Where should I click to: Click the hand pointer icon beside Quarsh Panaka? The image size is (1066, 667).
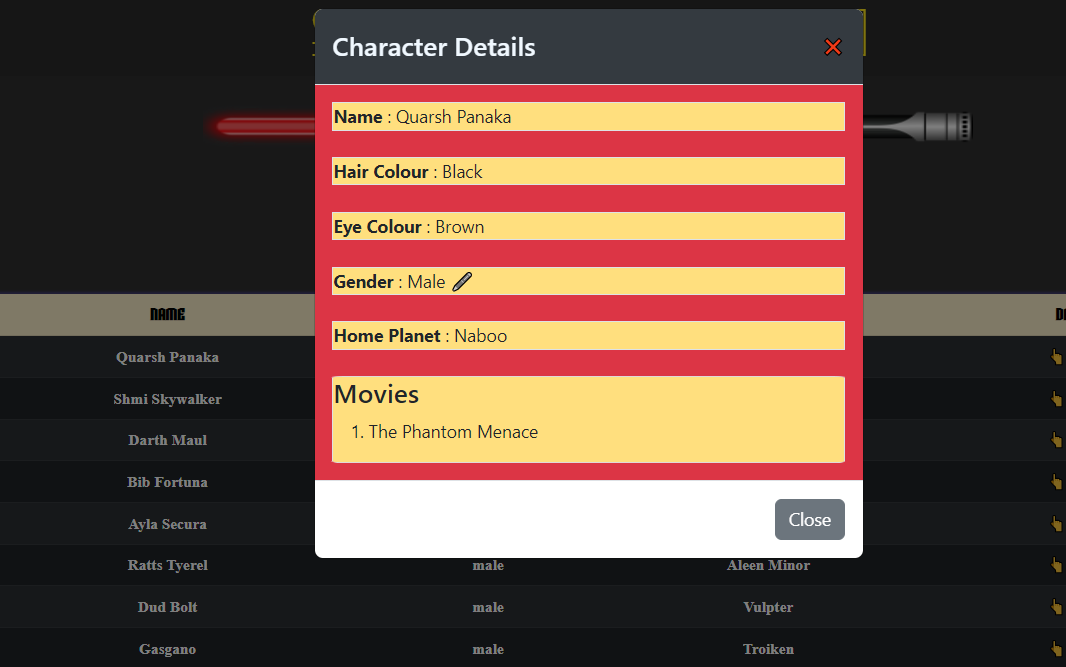(1057, 357)
